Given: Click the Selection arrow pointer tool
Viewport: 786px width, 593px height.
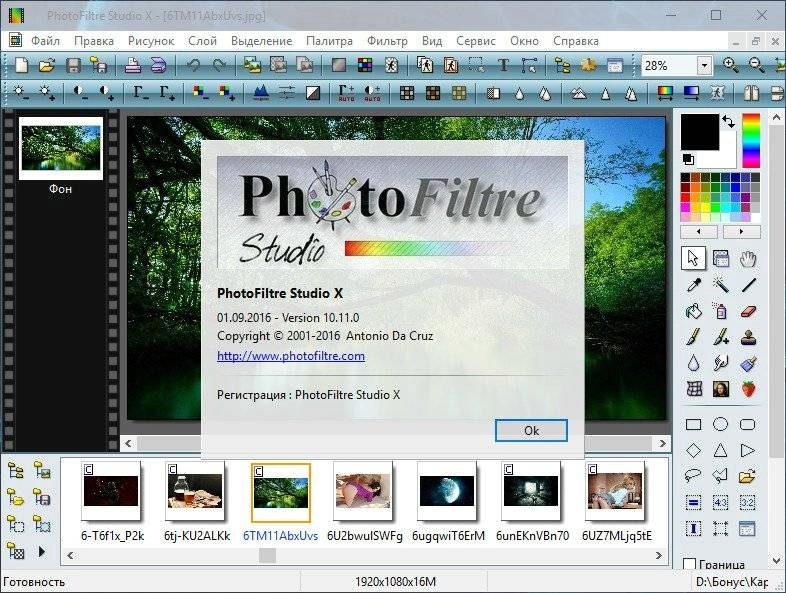Looking at the screenshot, I should coord(694,259).
